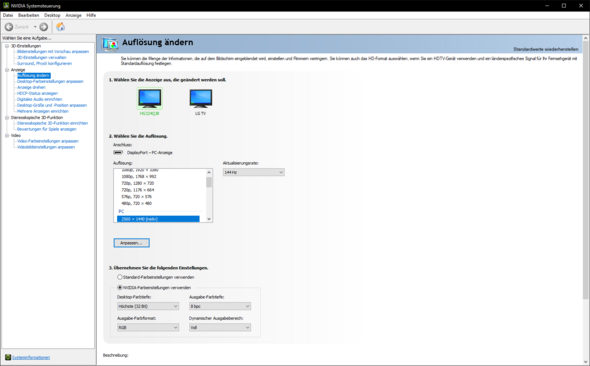This screenshot has width=590, height=366.
Task: Open the Desktop menu
Action: [x=52, y=15]
